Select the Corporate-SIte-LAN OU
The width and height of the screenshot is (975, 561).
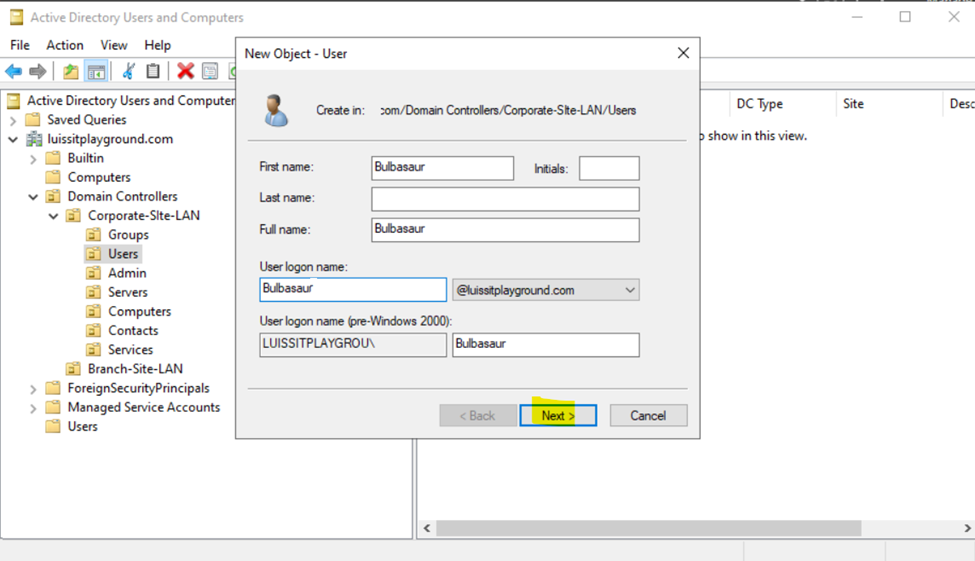click(144, 215)
